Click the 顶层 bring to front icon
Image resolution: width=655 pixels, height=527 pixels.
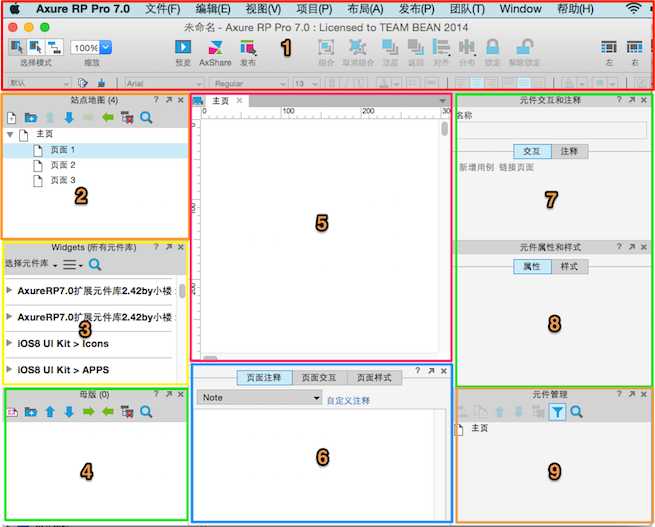390,47
